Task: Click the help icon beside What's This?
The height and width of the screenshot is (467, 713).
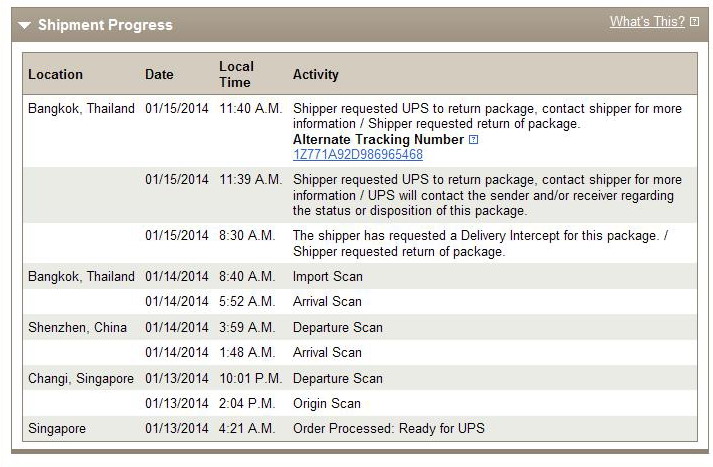Action: point(694,21)
